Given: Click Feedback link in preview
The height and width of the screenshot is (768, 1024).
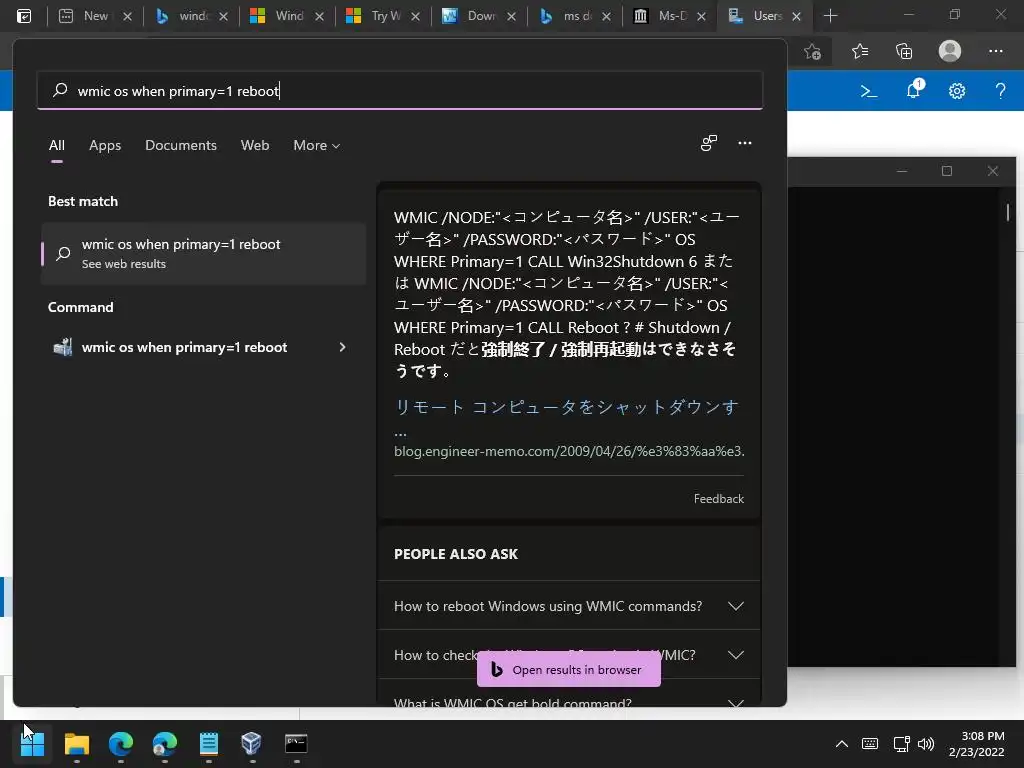Looking at the screenshot, I should pos(718,499).
